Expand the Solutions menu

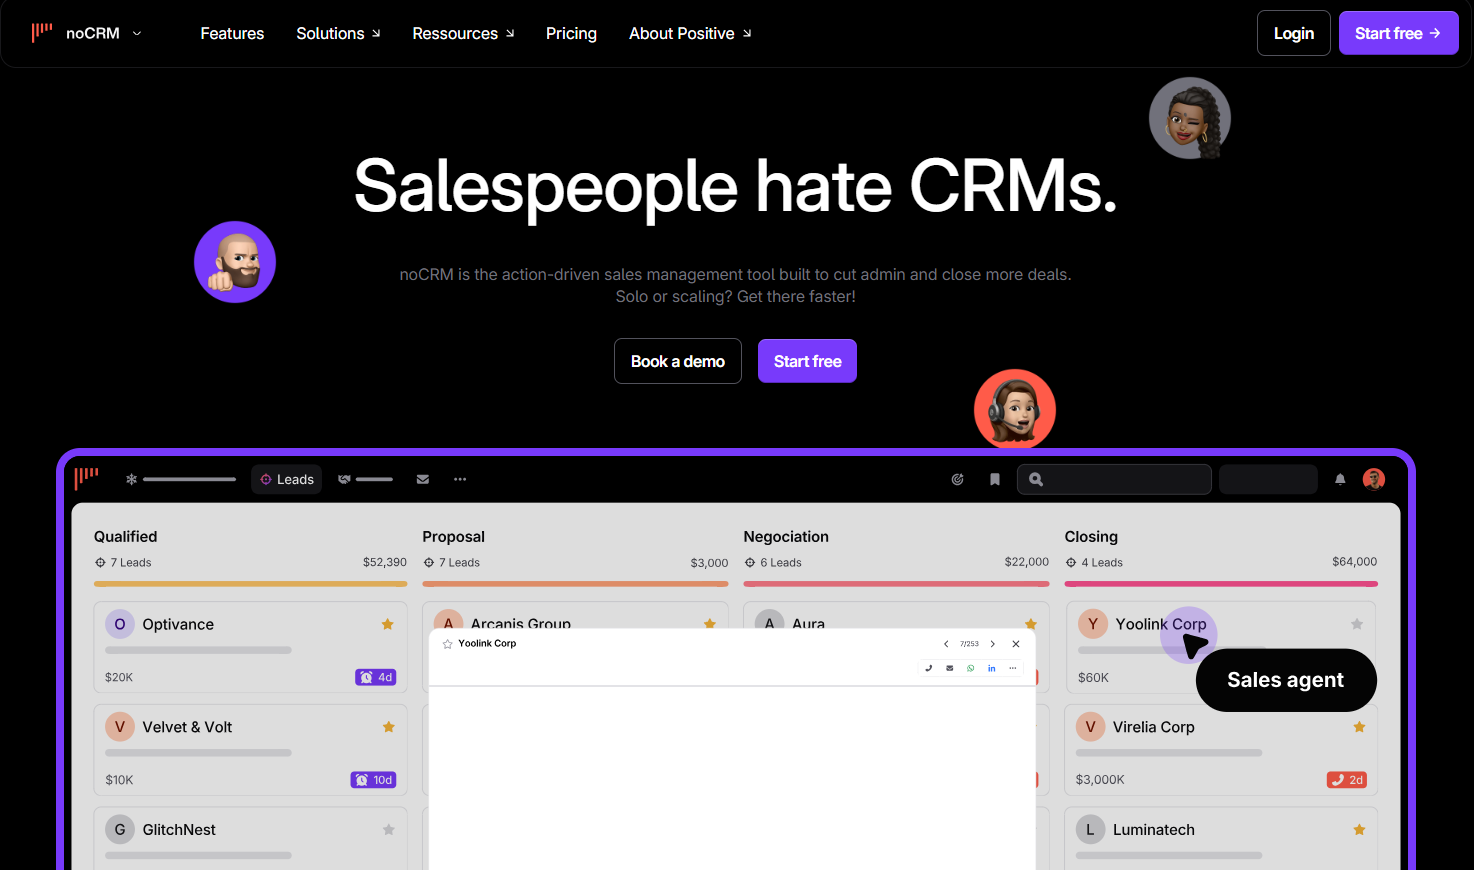point(338,33)
